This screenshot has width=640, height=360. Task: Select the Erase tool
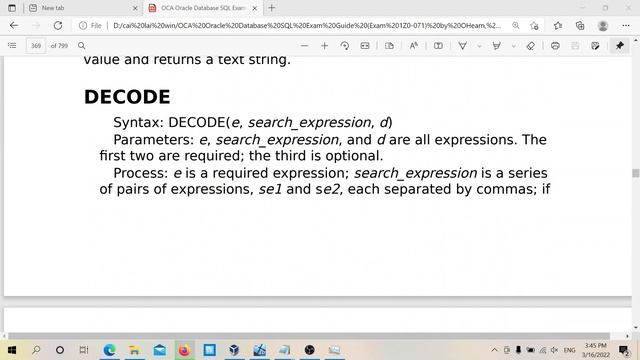click(x=531, y=46)
